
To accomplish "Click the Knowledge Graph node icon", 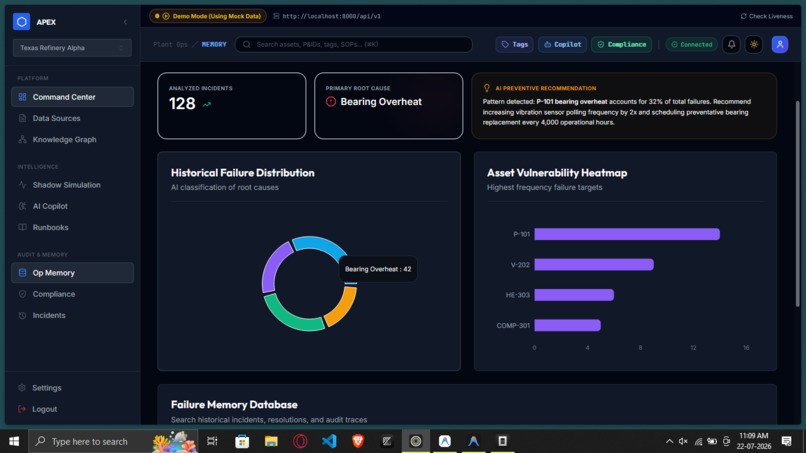I will pyautogui.click(x=23, y=139).
